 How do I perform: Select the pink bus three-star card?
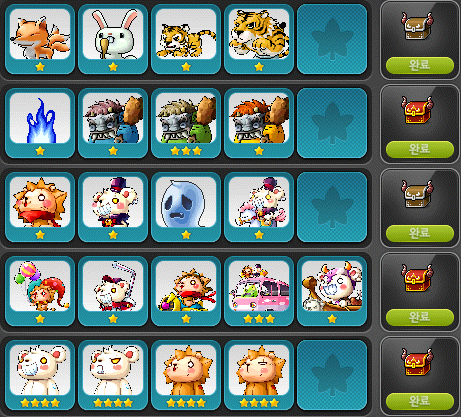click(259, 291)
